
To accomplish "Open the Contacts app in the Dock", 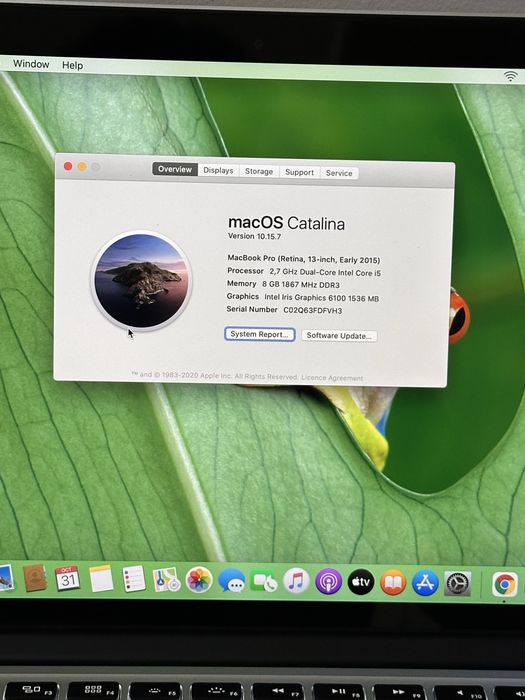I will coord(35,578).
